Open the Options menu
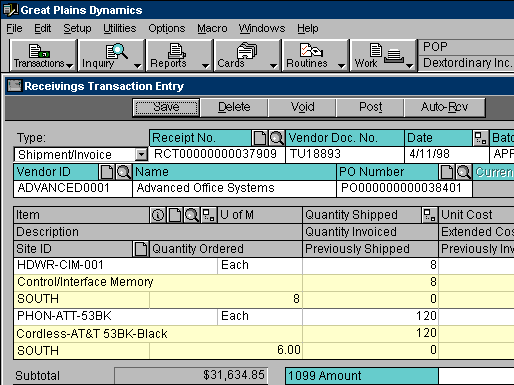This screenshot has width=514, height=385. pos(167,29)
